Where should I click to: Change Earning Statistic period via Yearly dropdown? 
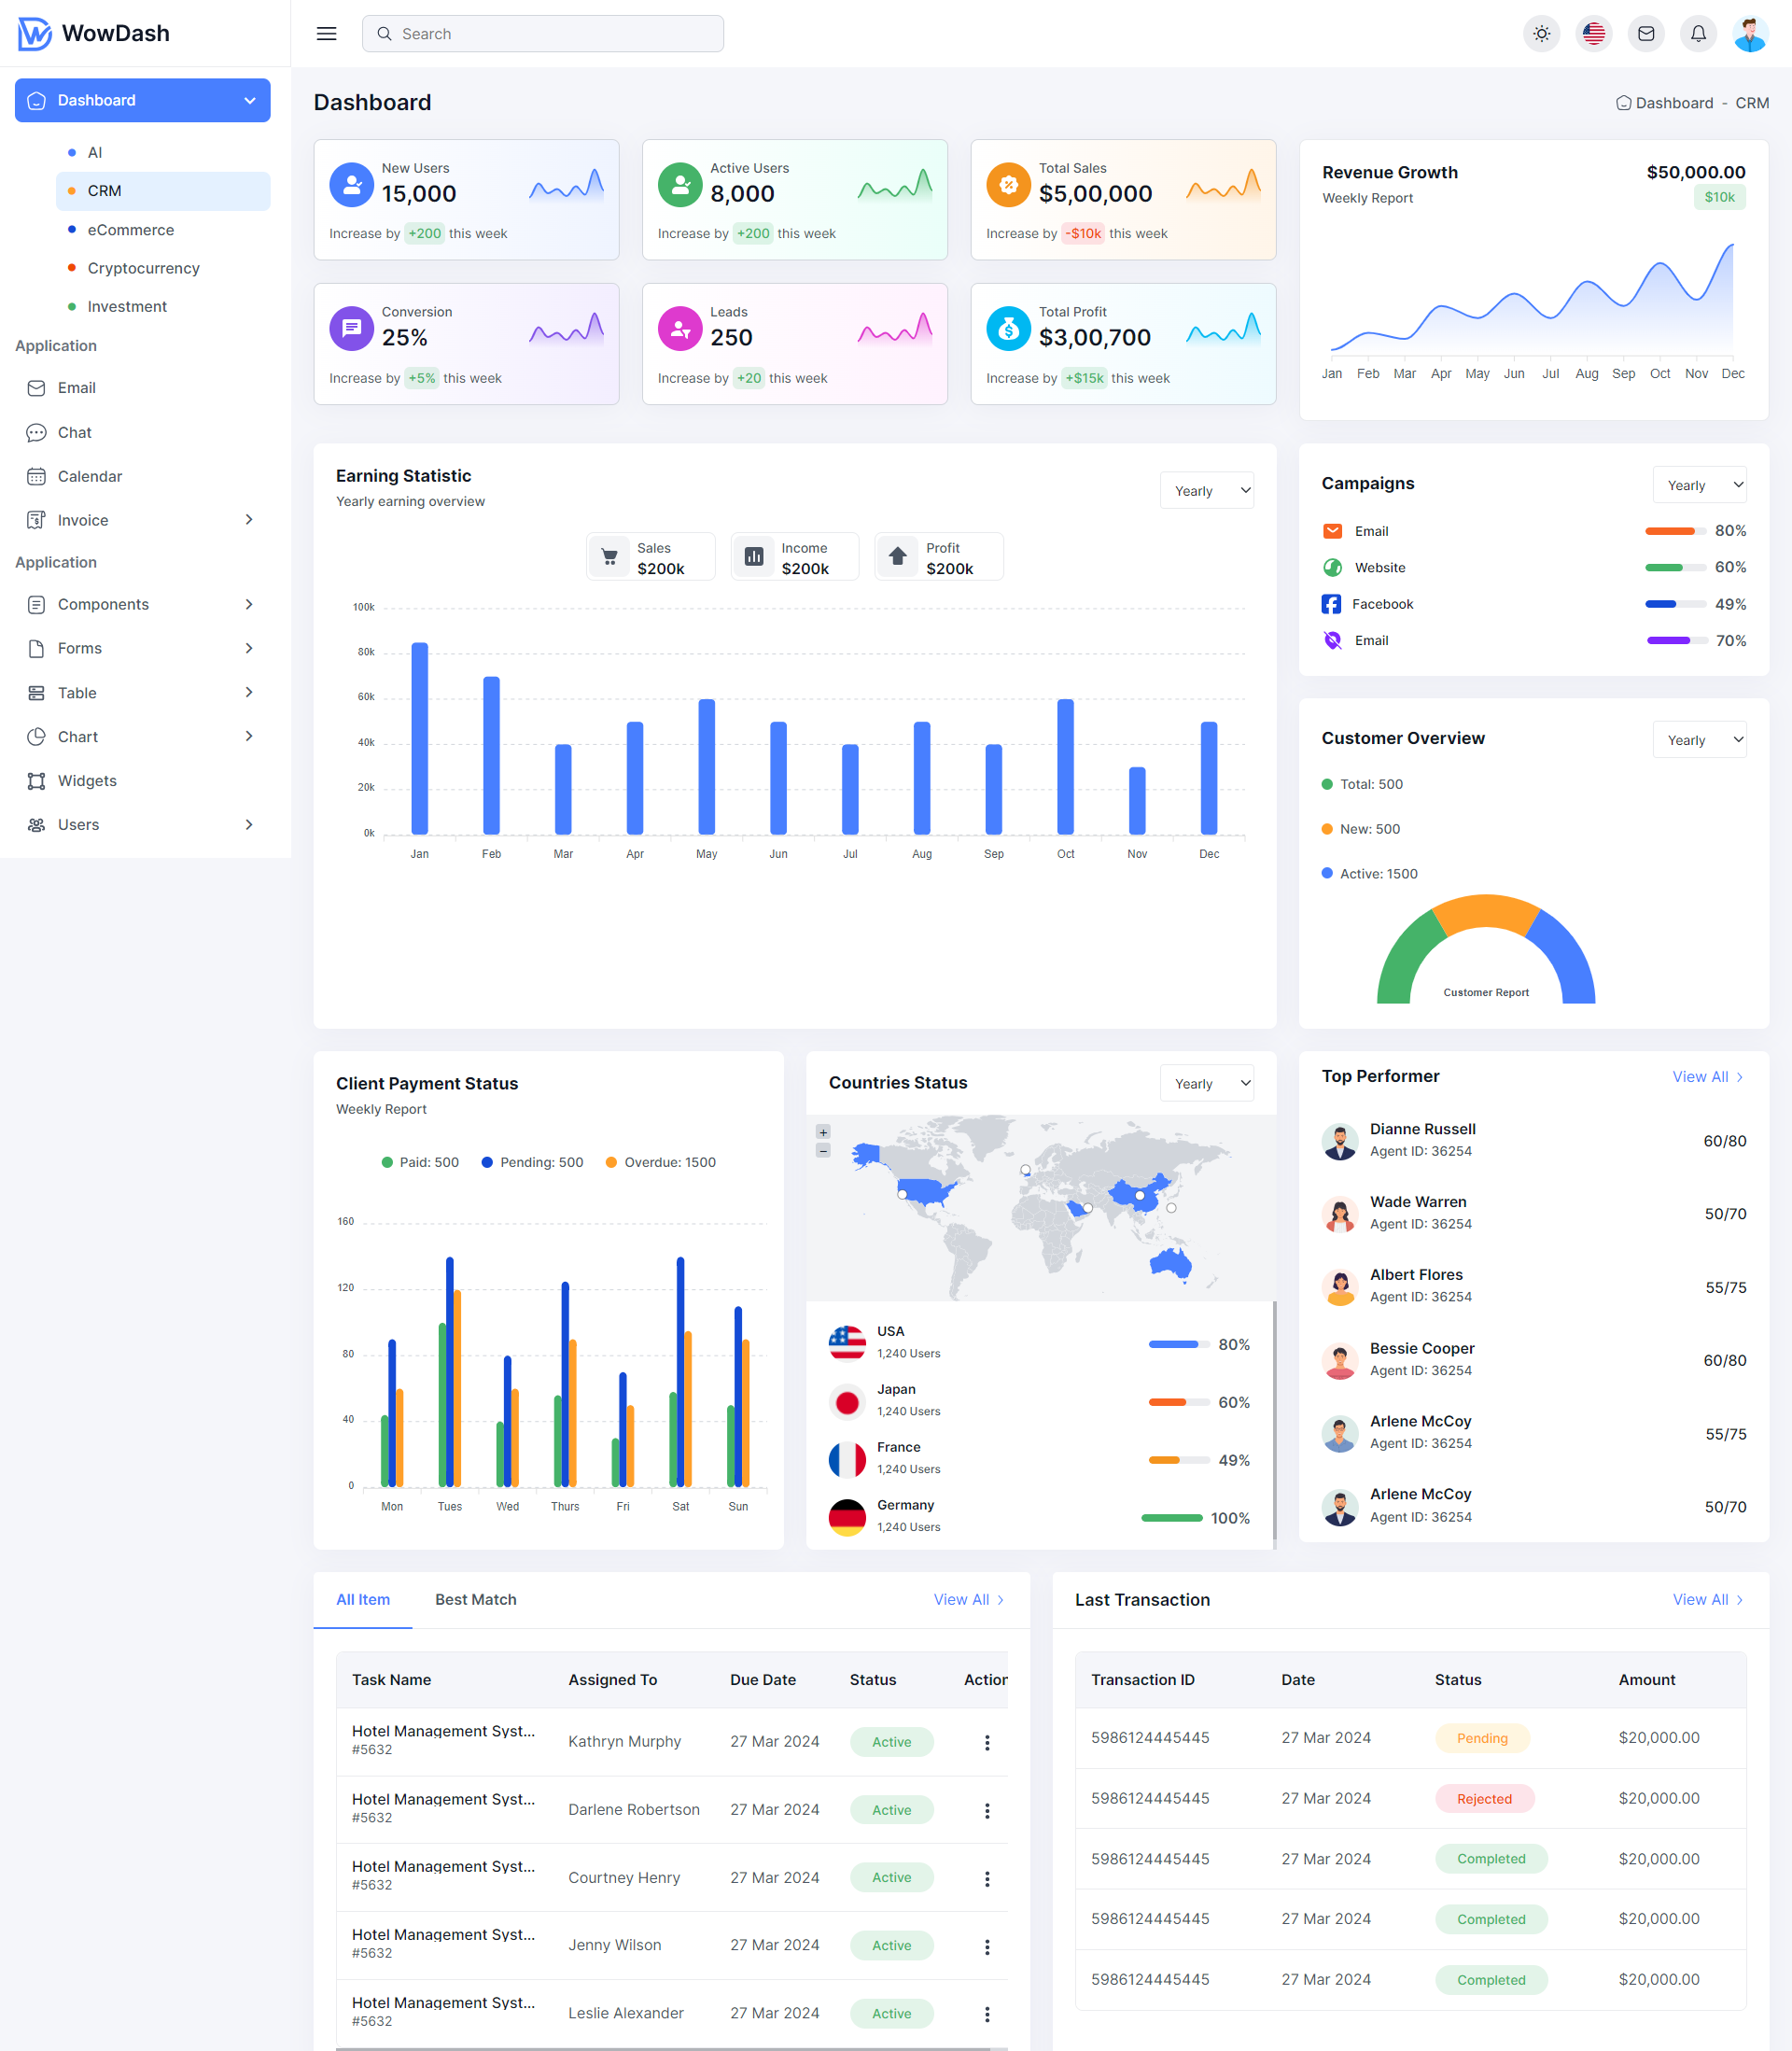tap(1206, 490)
